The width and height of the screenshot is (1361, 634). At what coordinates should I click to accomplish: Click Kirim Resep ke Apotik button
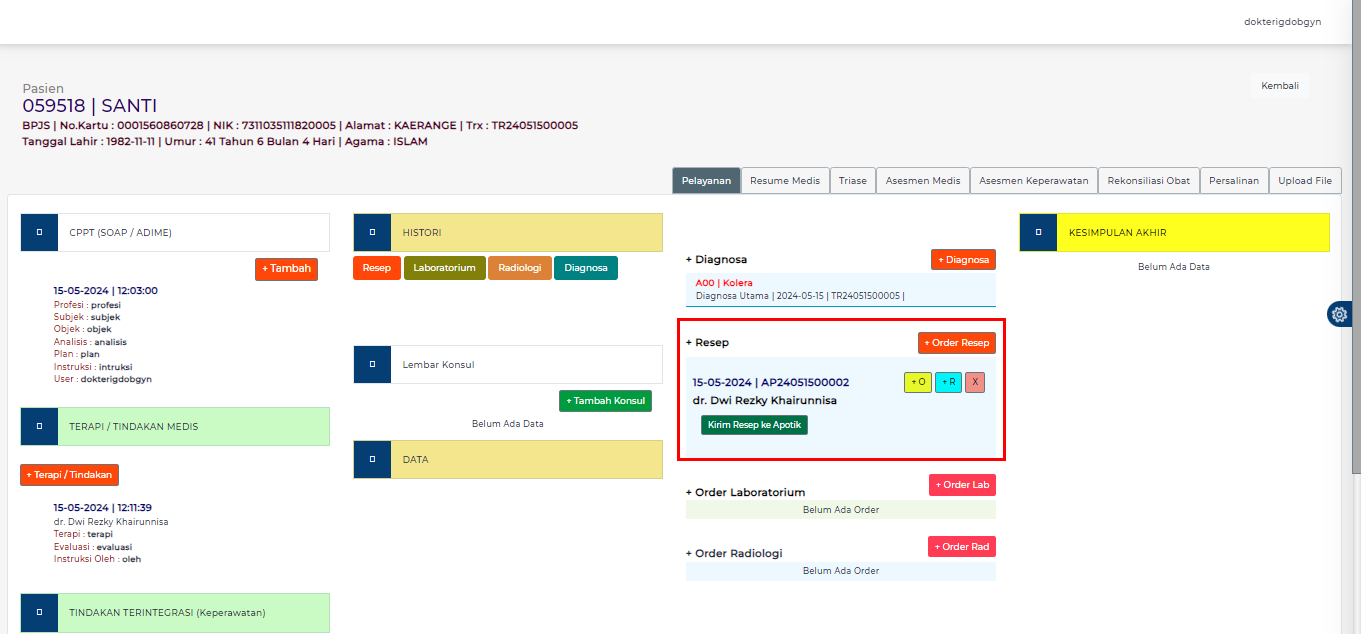[754, 425]
